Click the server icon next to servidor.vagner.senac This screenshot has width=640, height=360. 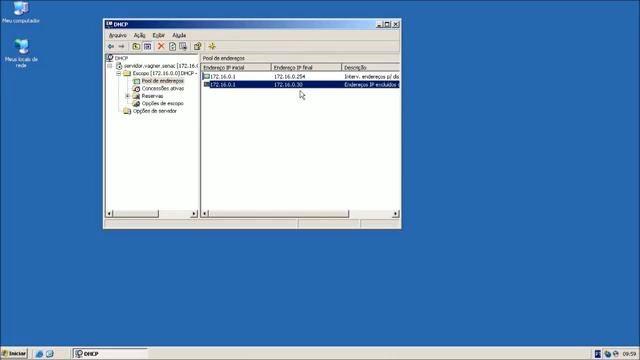tap(119, 66)
